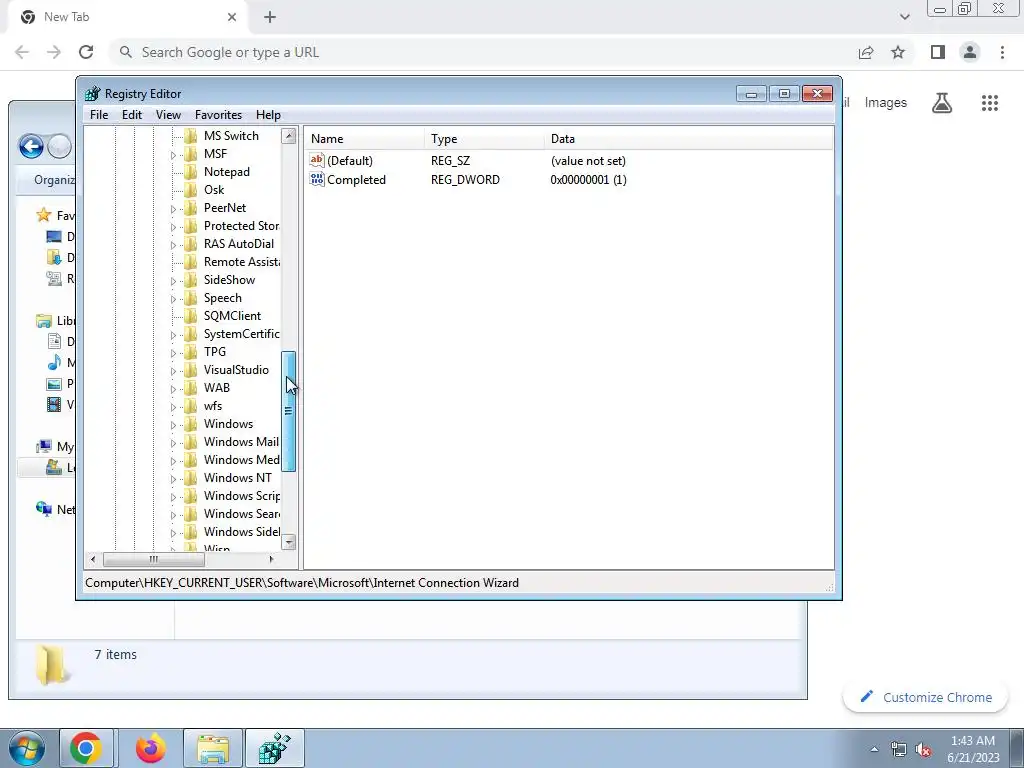1024x768 pixels.
Task: Click the tree vertical scrollbar thumb
Action: click(x=288, y=411)
